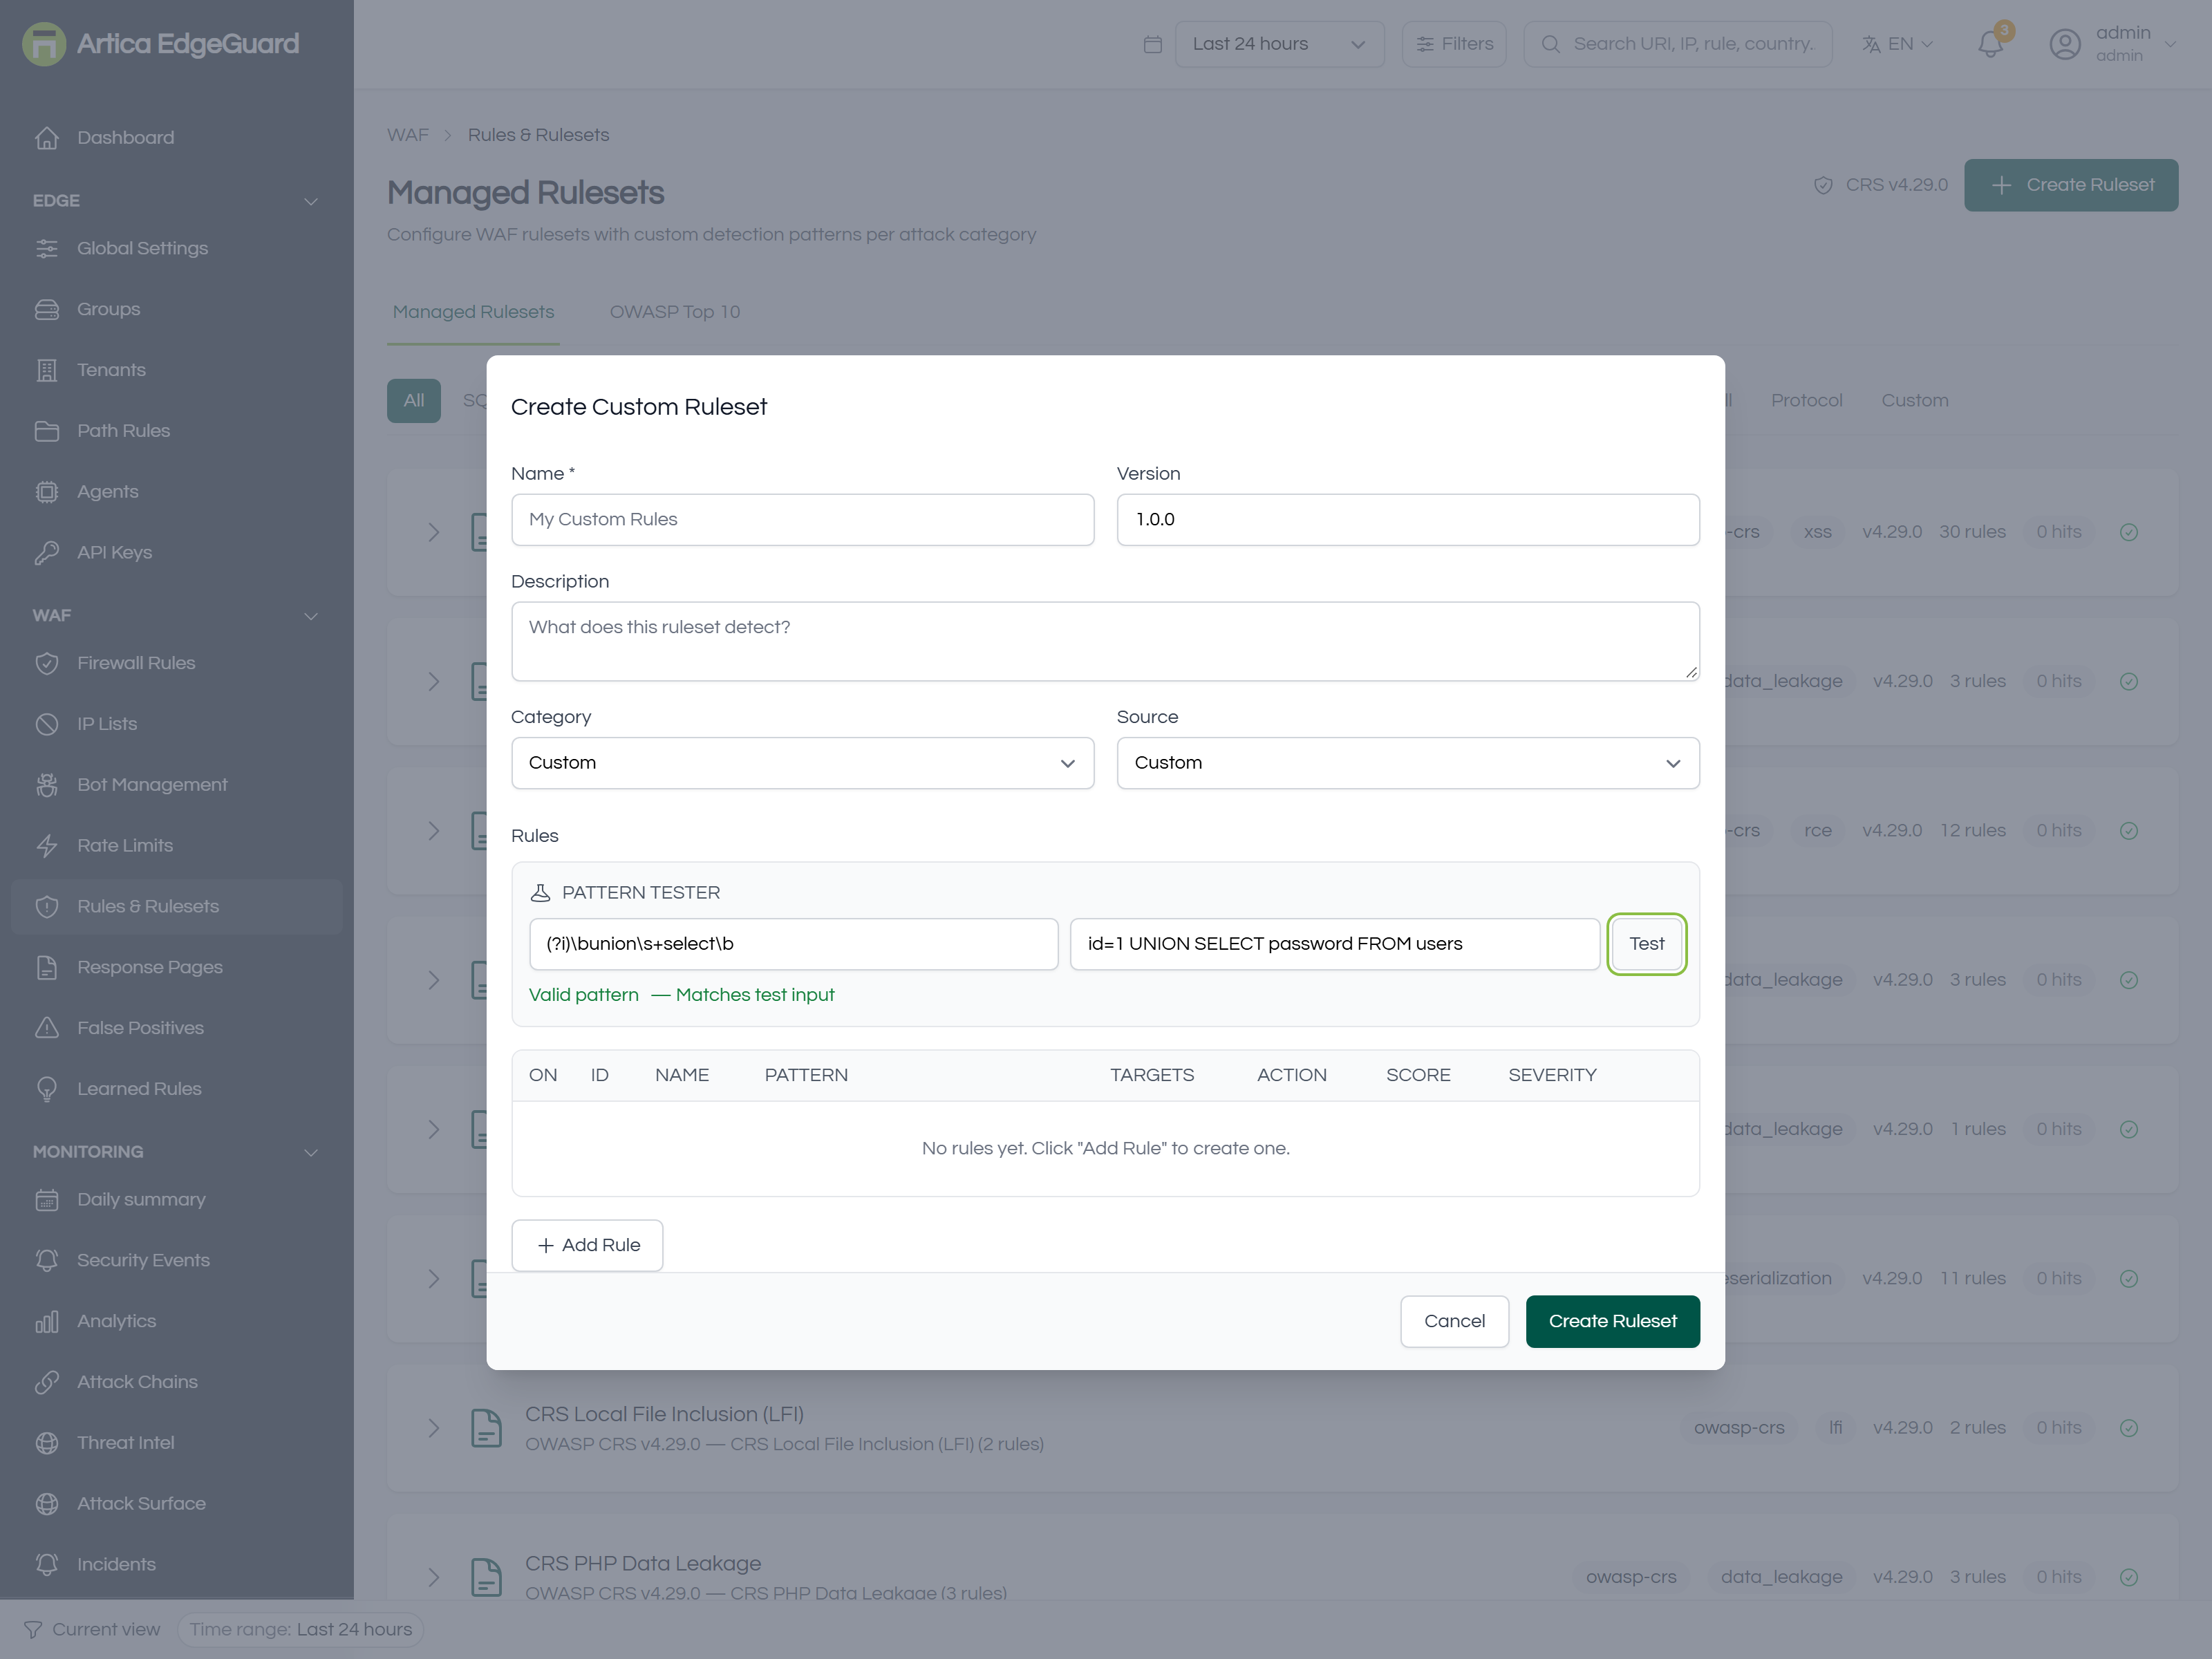This screenshot has height=1659, width=2212.
Task: Click the API Keys key icon
Action: pos(47,552)
